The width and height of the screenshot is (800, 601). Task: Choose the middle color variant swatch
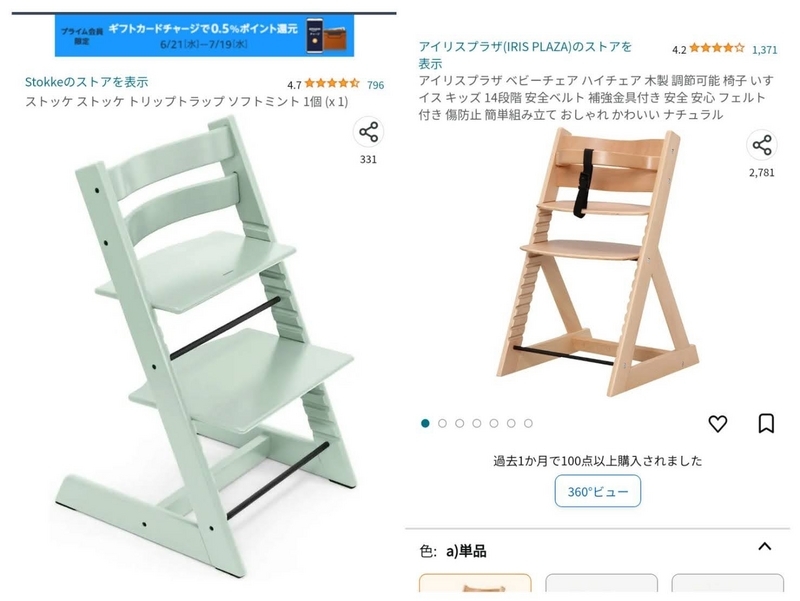coord(601,583)
